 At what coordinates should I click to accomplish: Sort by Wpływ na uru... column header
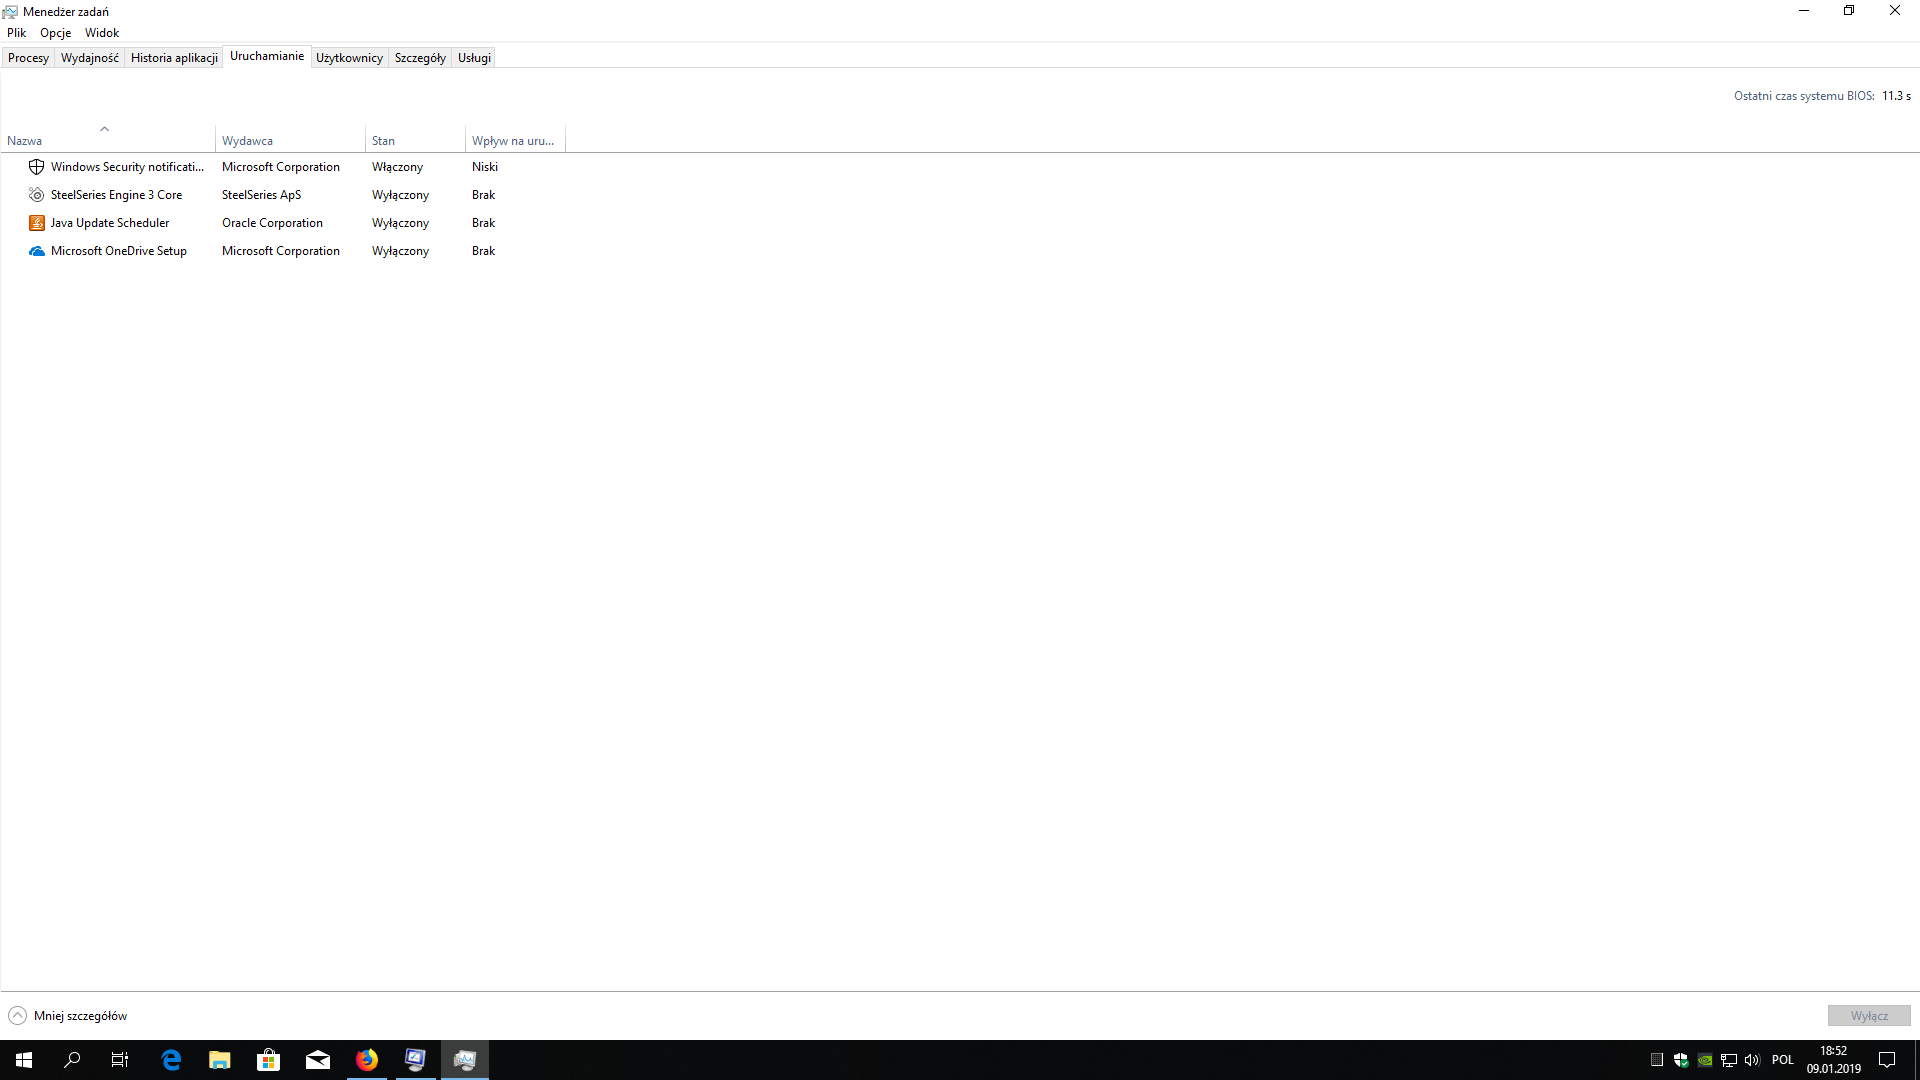515,141
